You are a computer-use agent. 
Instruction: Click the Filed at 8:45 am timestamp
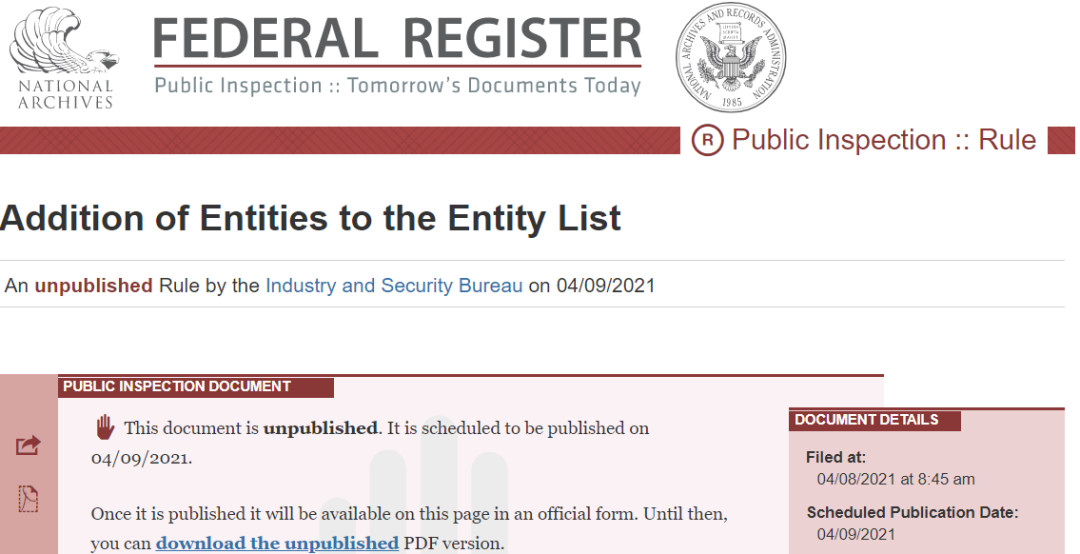pos(895,479)
